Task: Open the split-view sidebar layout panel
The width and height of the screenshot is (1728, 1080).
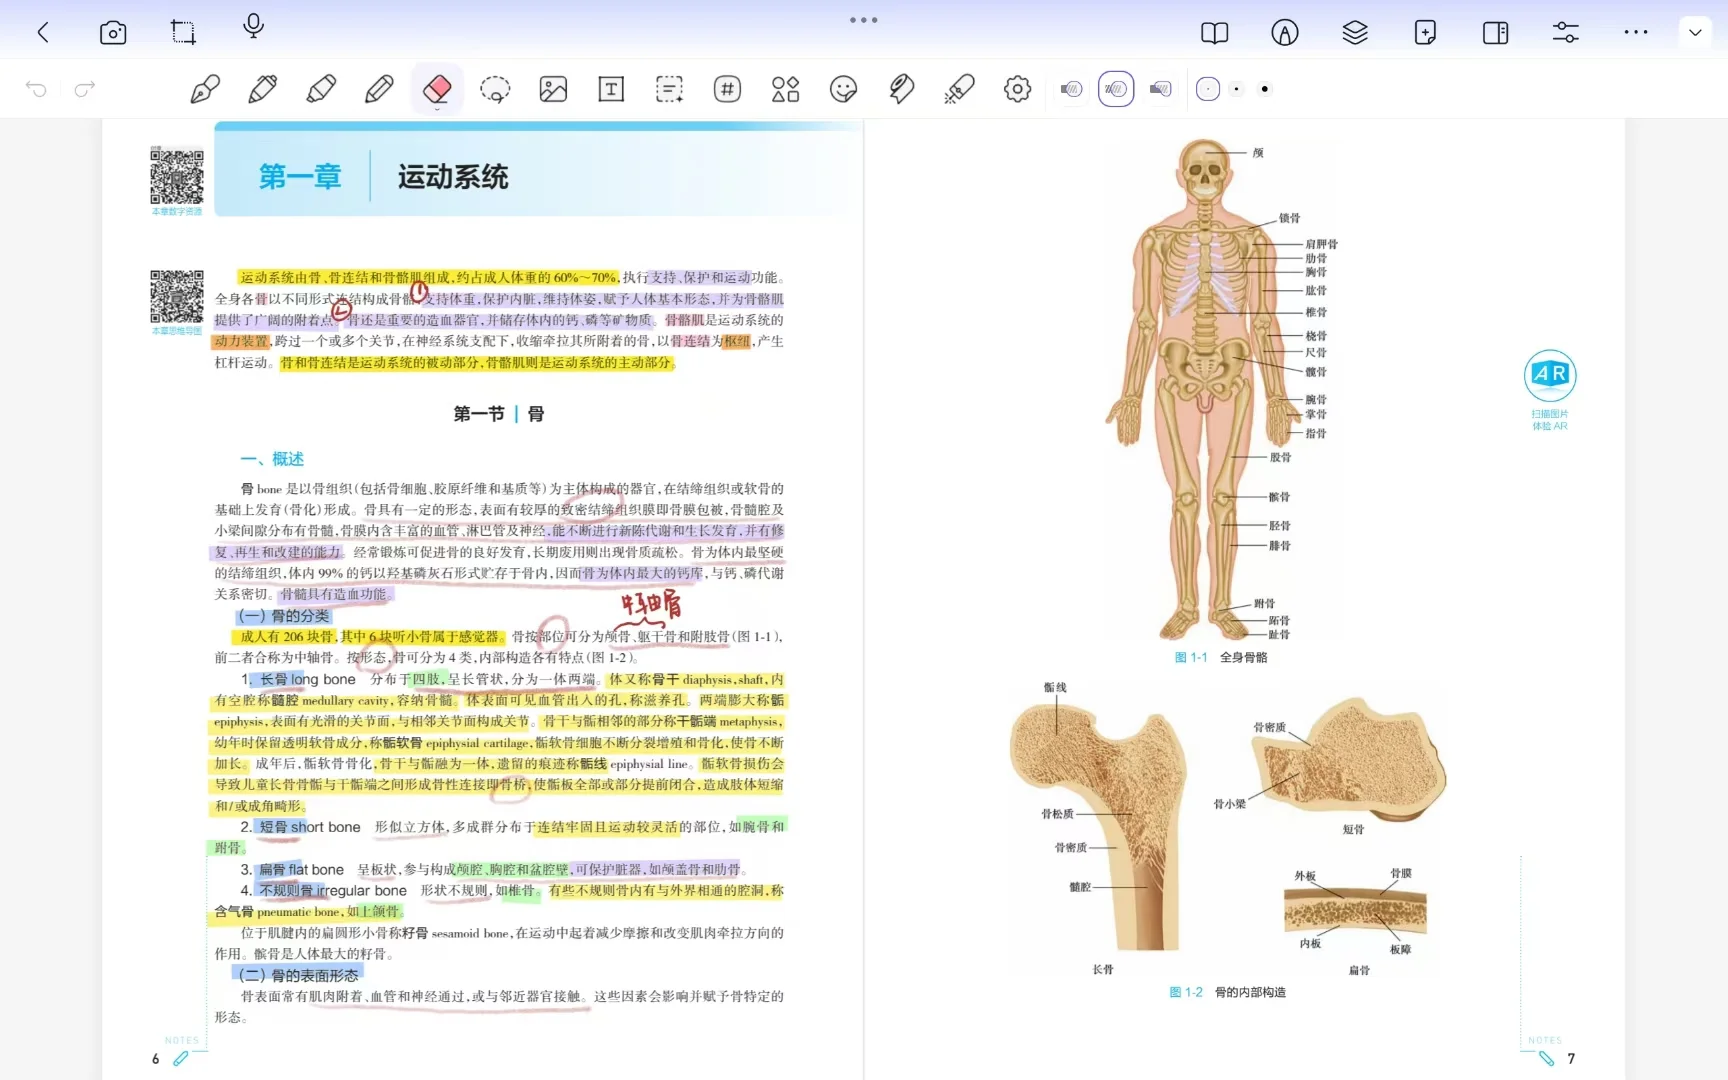Action: [1495, 32]
